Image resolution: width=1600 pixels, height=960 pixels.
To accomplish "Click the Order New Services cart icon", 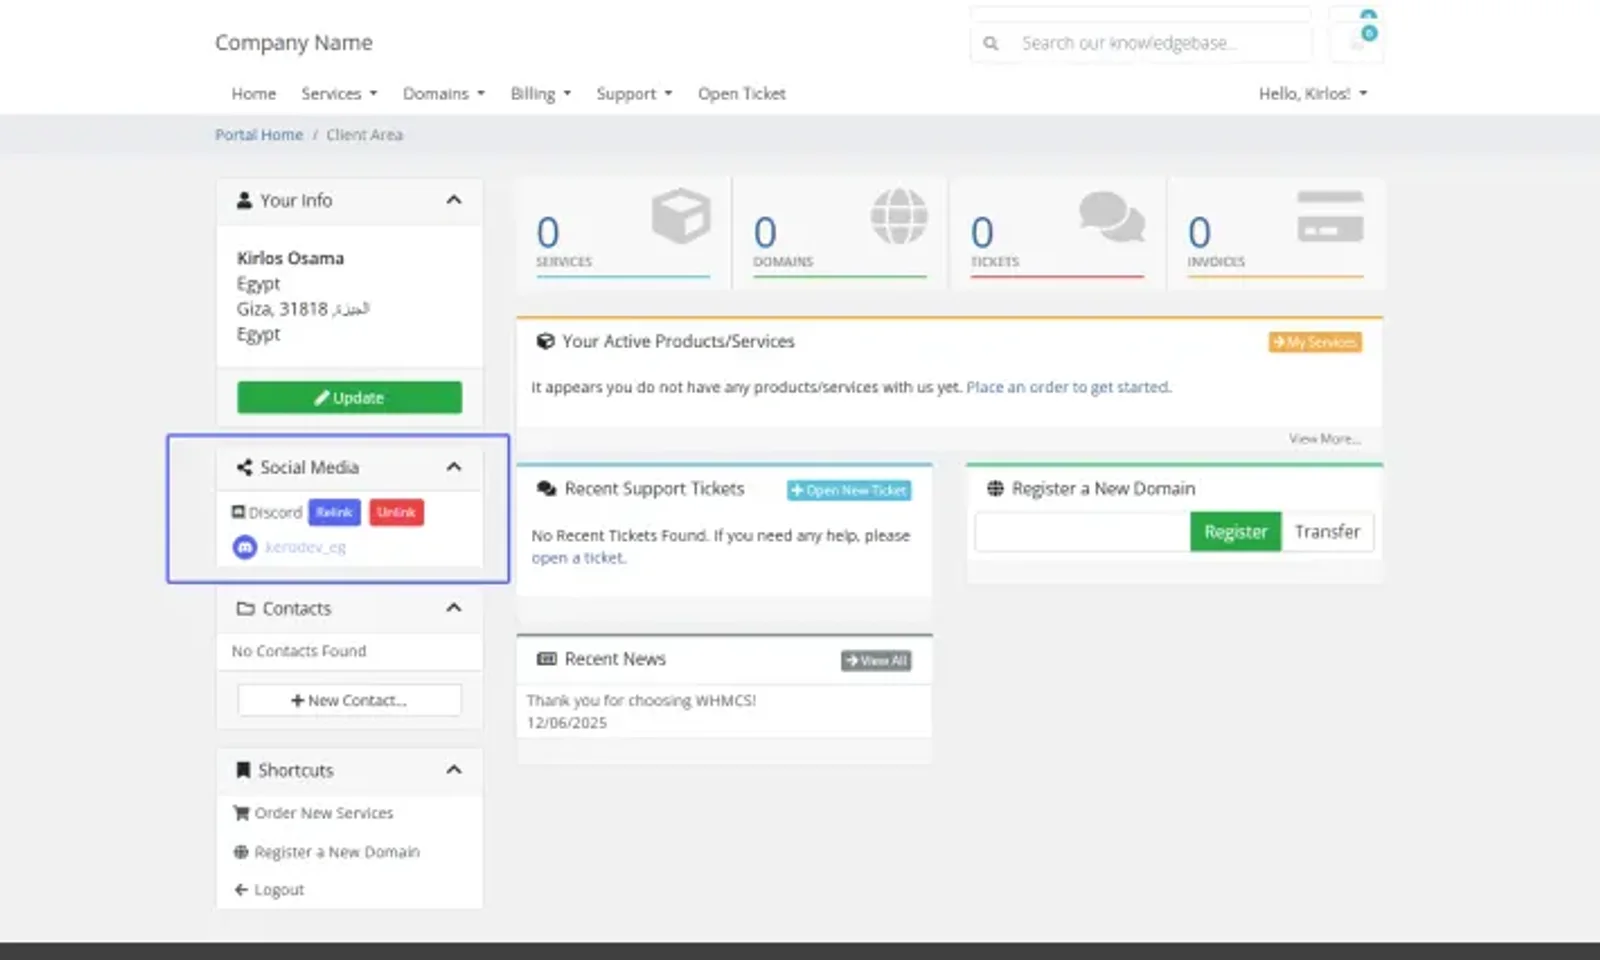I will [241, 813].
